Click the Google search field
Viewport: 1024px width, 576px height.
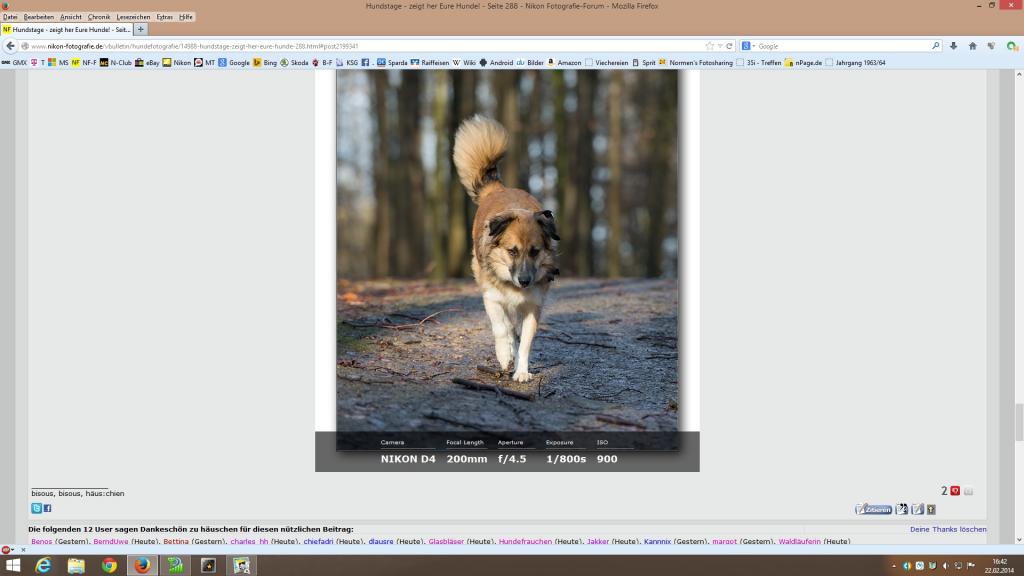pyautogui.click(x=842, y=46)
